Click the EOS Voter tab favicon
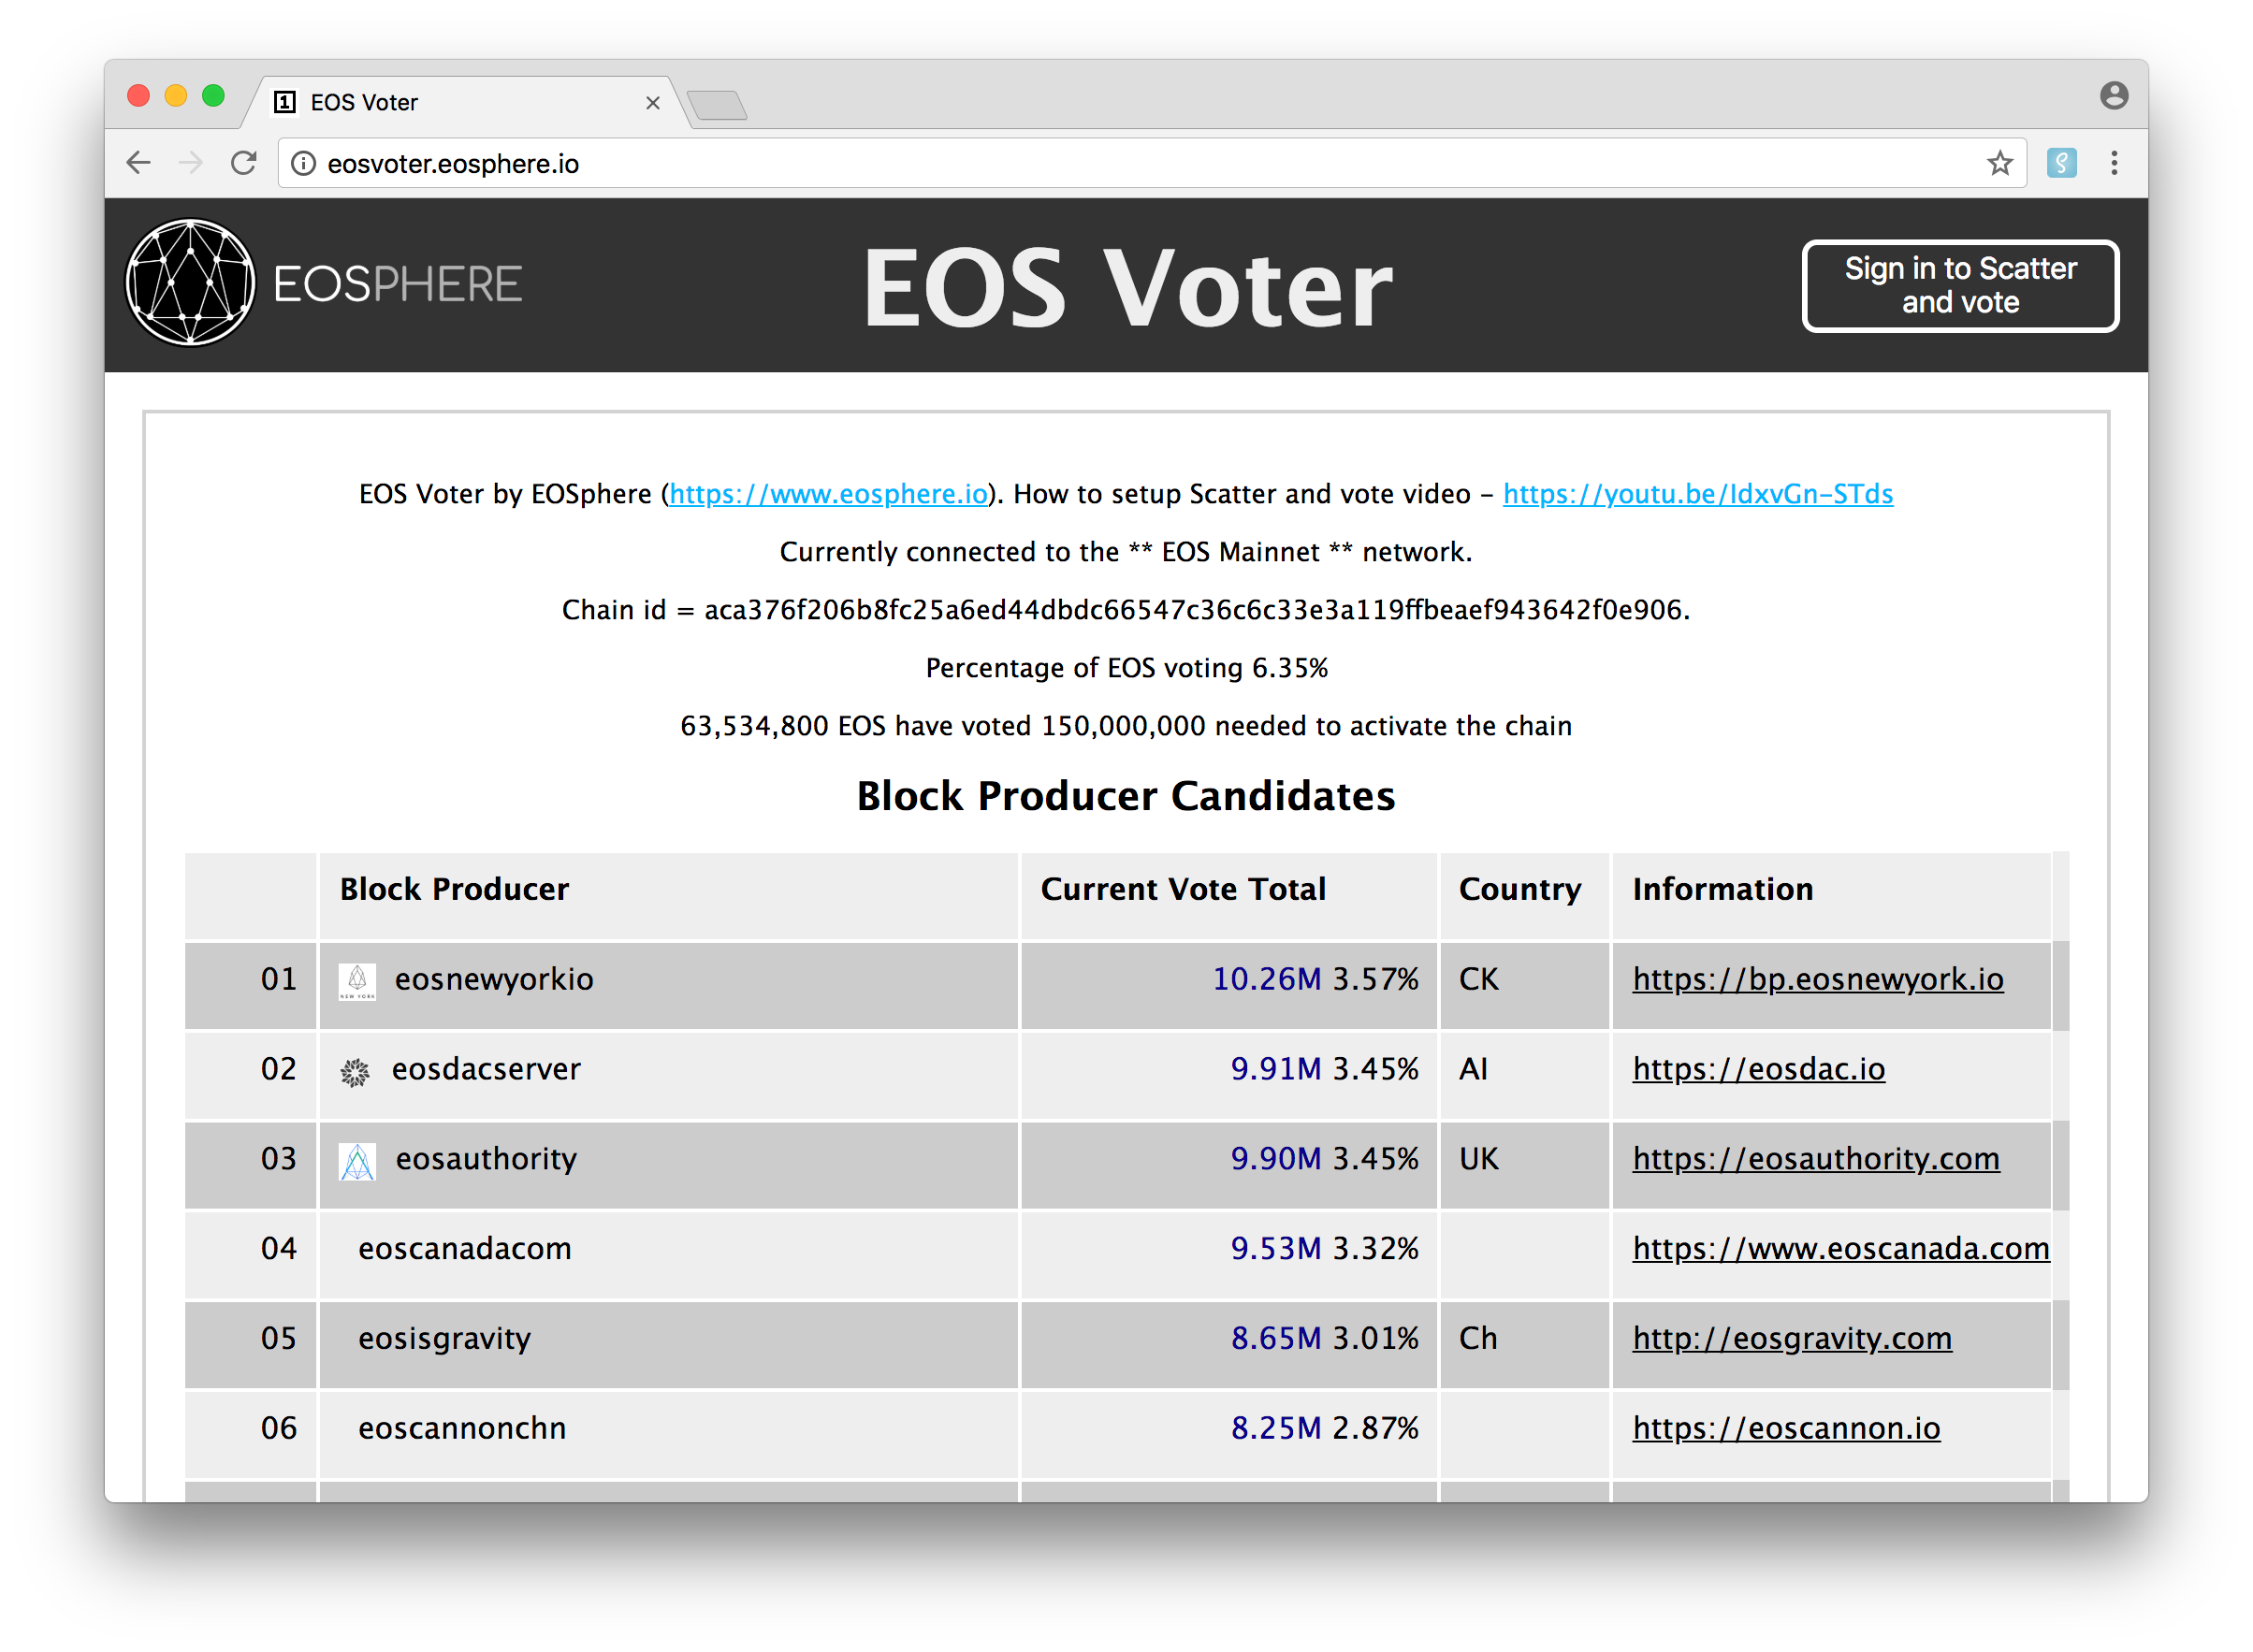The width and height of the screenshot is (2253, 1652). click(285, 102)
